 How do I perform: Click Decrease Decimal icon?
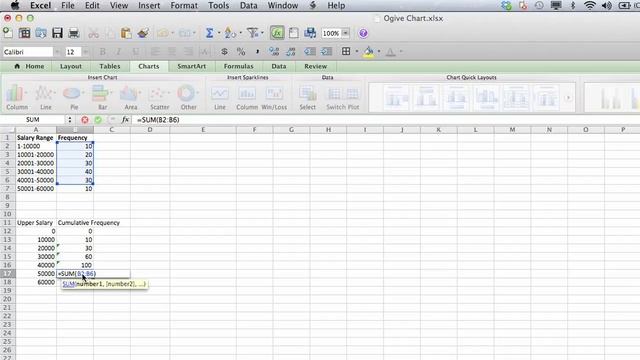point(291,51)
